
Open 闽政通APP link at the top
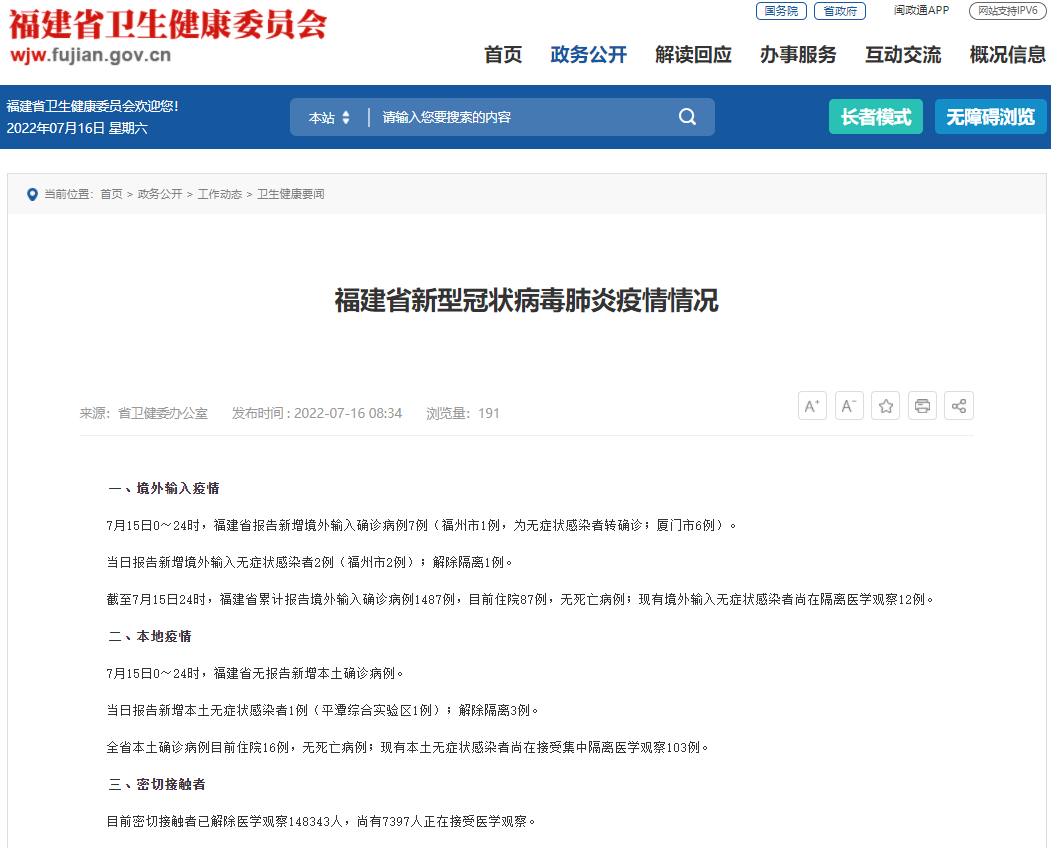tap(922, 11)
